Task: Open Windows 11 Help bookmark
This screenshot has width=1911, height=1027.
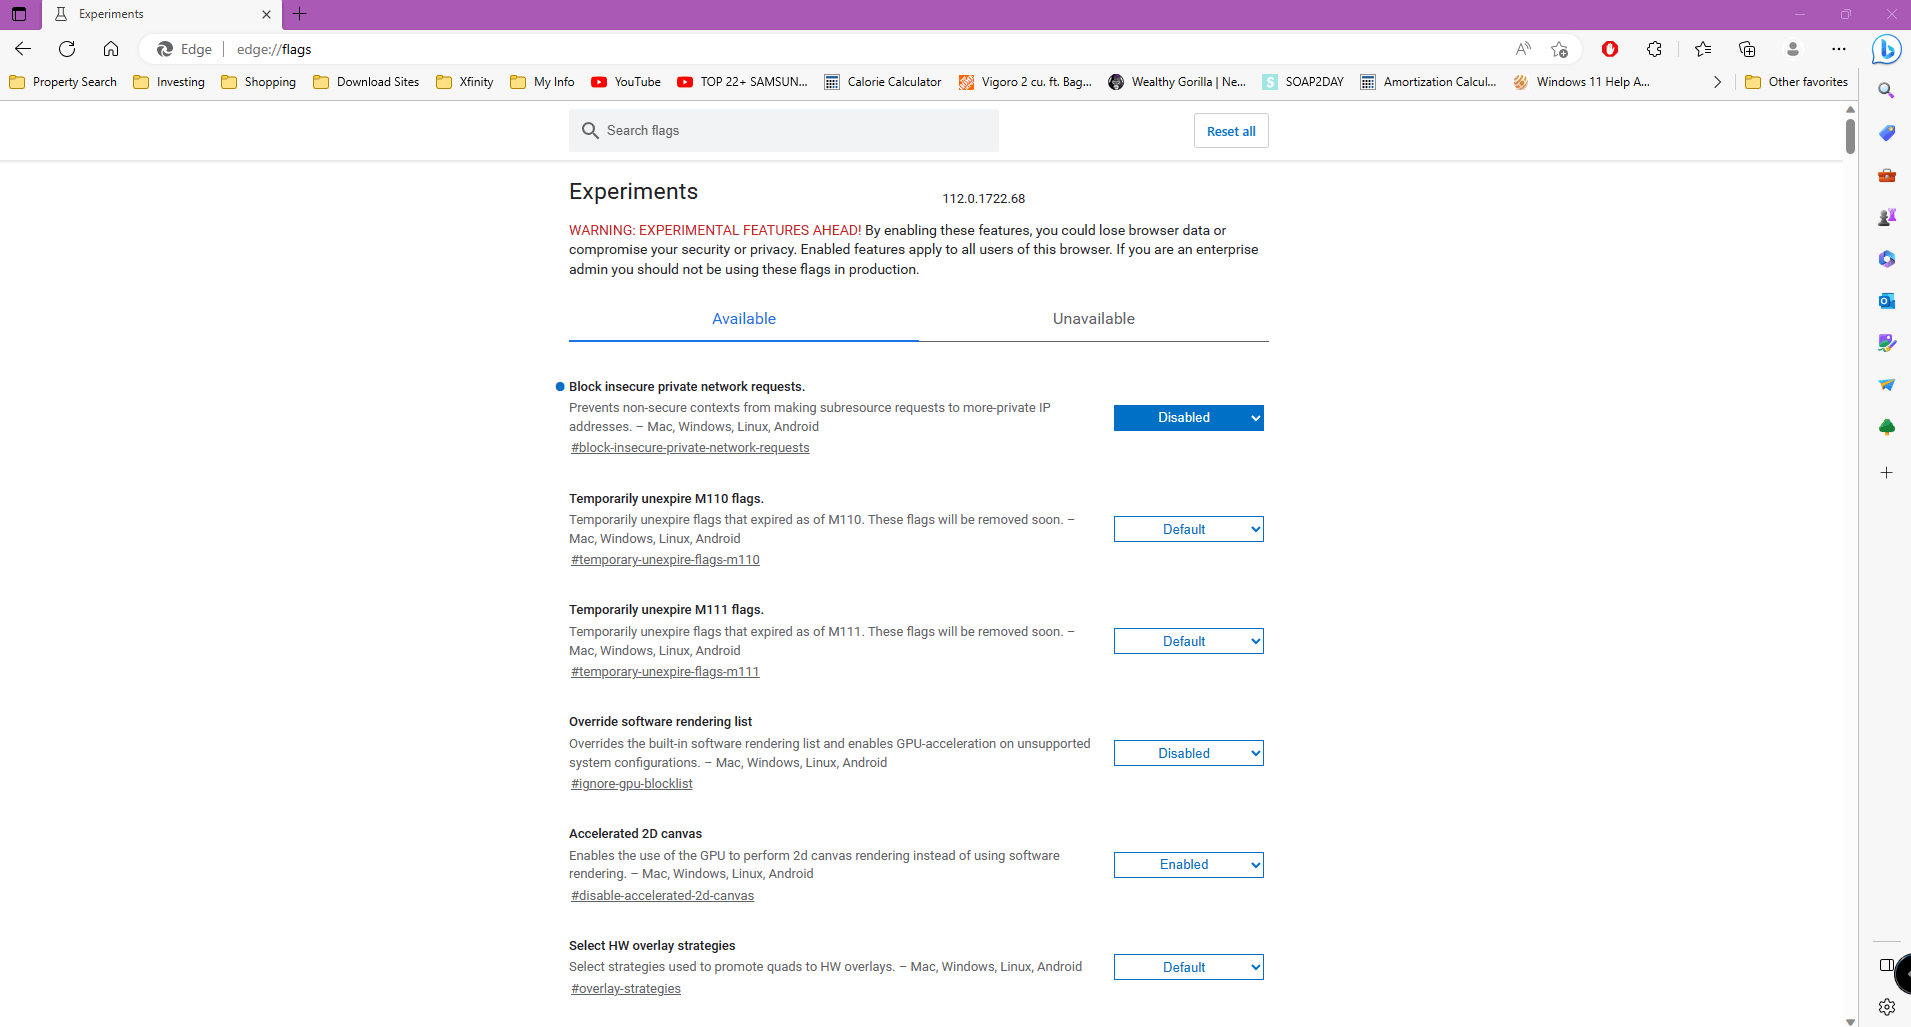Action: point(1582,82)
